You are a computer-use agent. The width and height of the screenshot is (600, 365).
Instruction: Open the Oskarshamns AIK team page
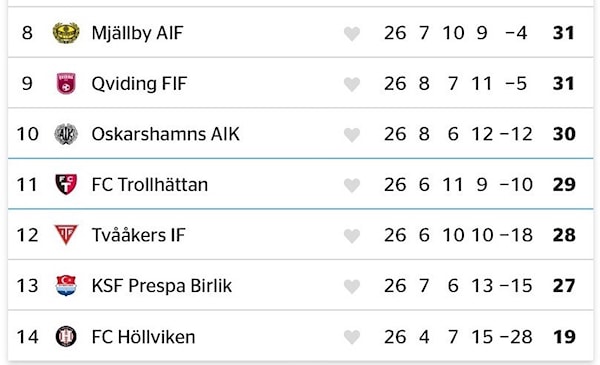click(x=166, y=134)
